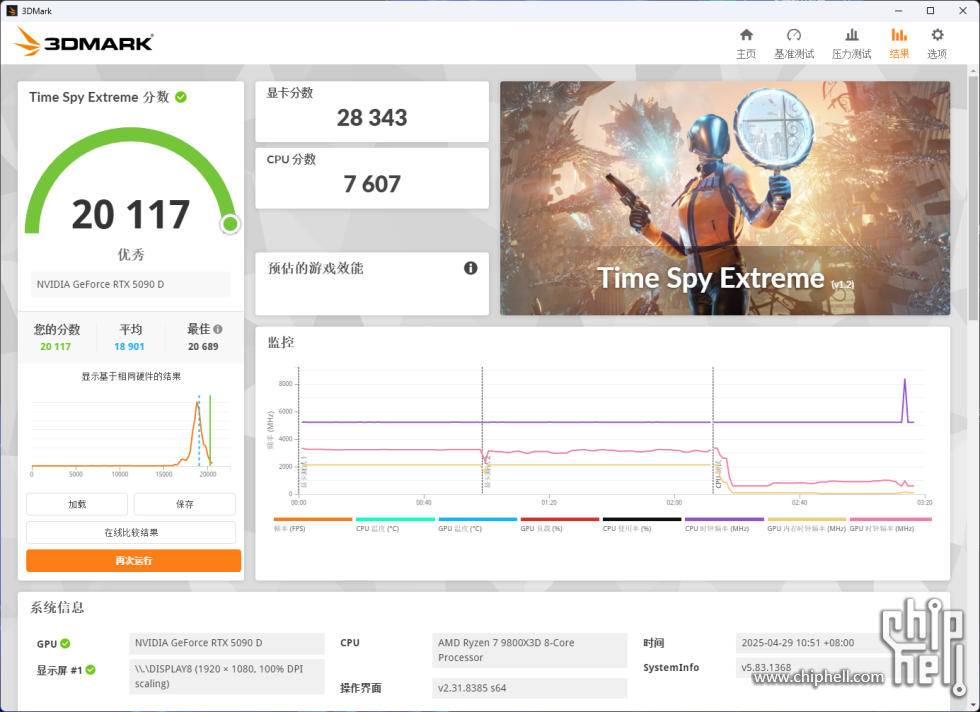Image resolution: width=980 pixels, height=712 pixels.
Task: Open the 基准测试 benchmarks tab
Action: [794, 43]
